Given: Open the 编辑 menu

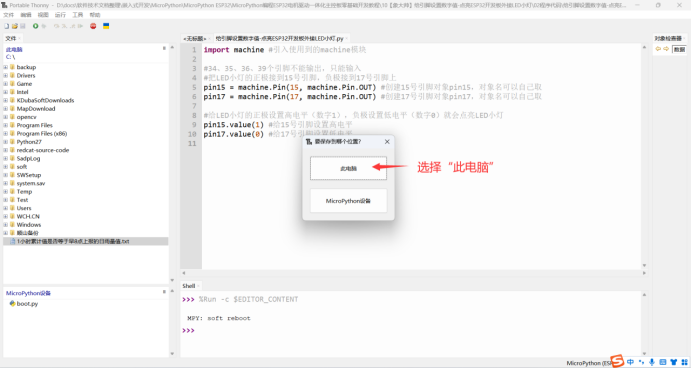Looking at the screenshot, I should (x=26, y=15).
